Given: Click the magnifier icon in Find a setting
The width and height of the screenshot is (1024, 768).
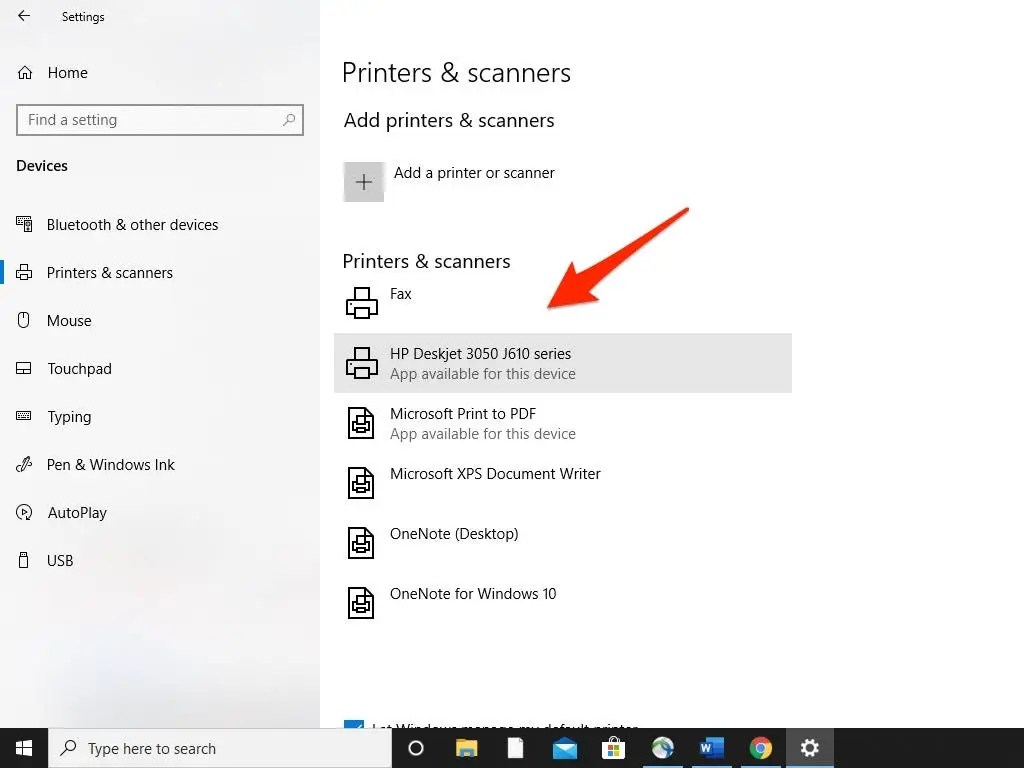Looking at the screenshot, I should pos(289,120).
